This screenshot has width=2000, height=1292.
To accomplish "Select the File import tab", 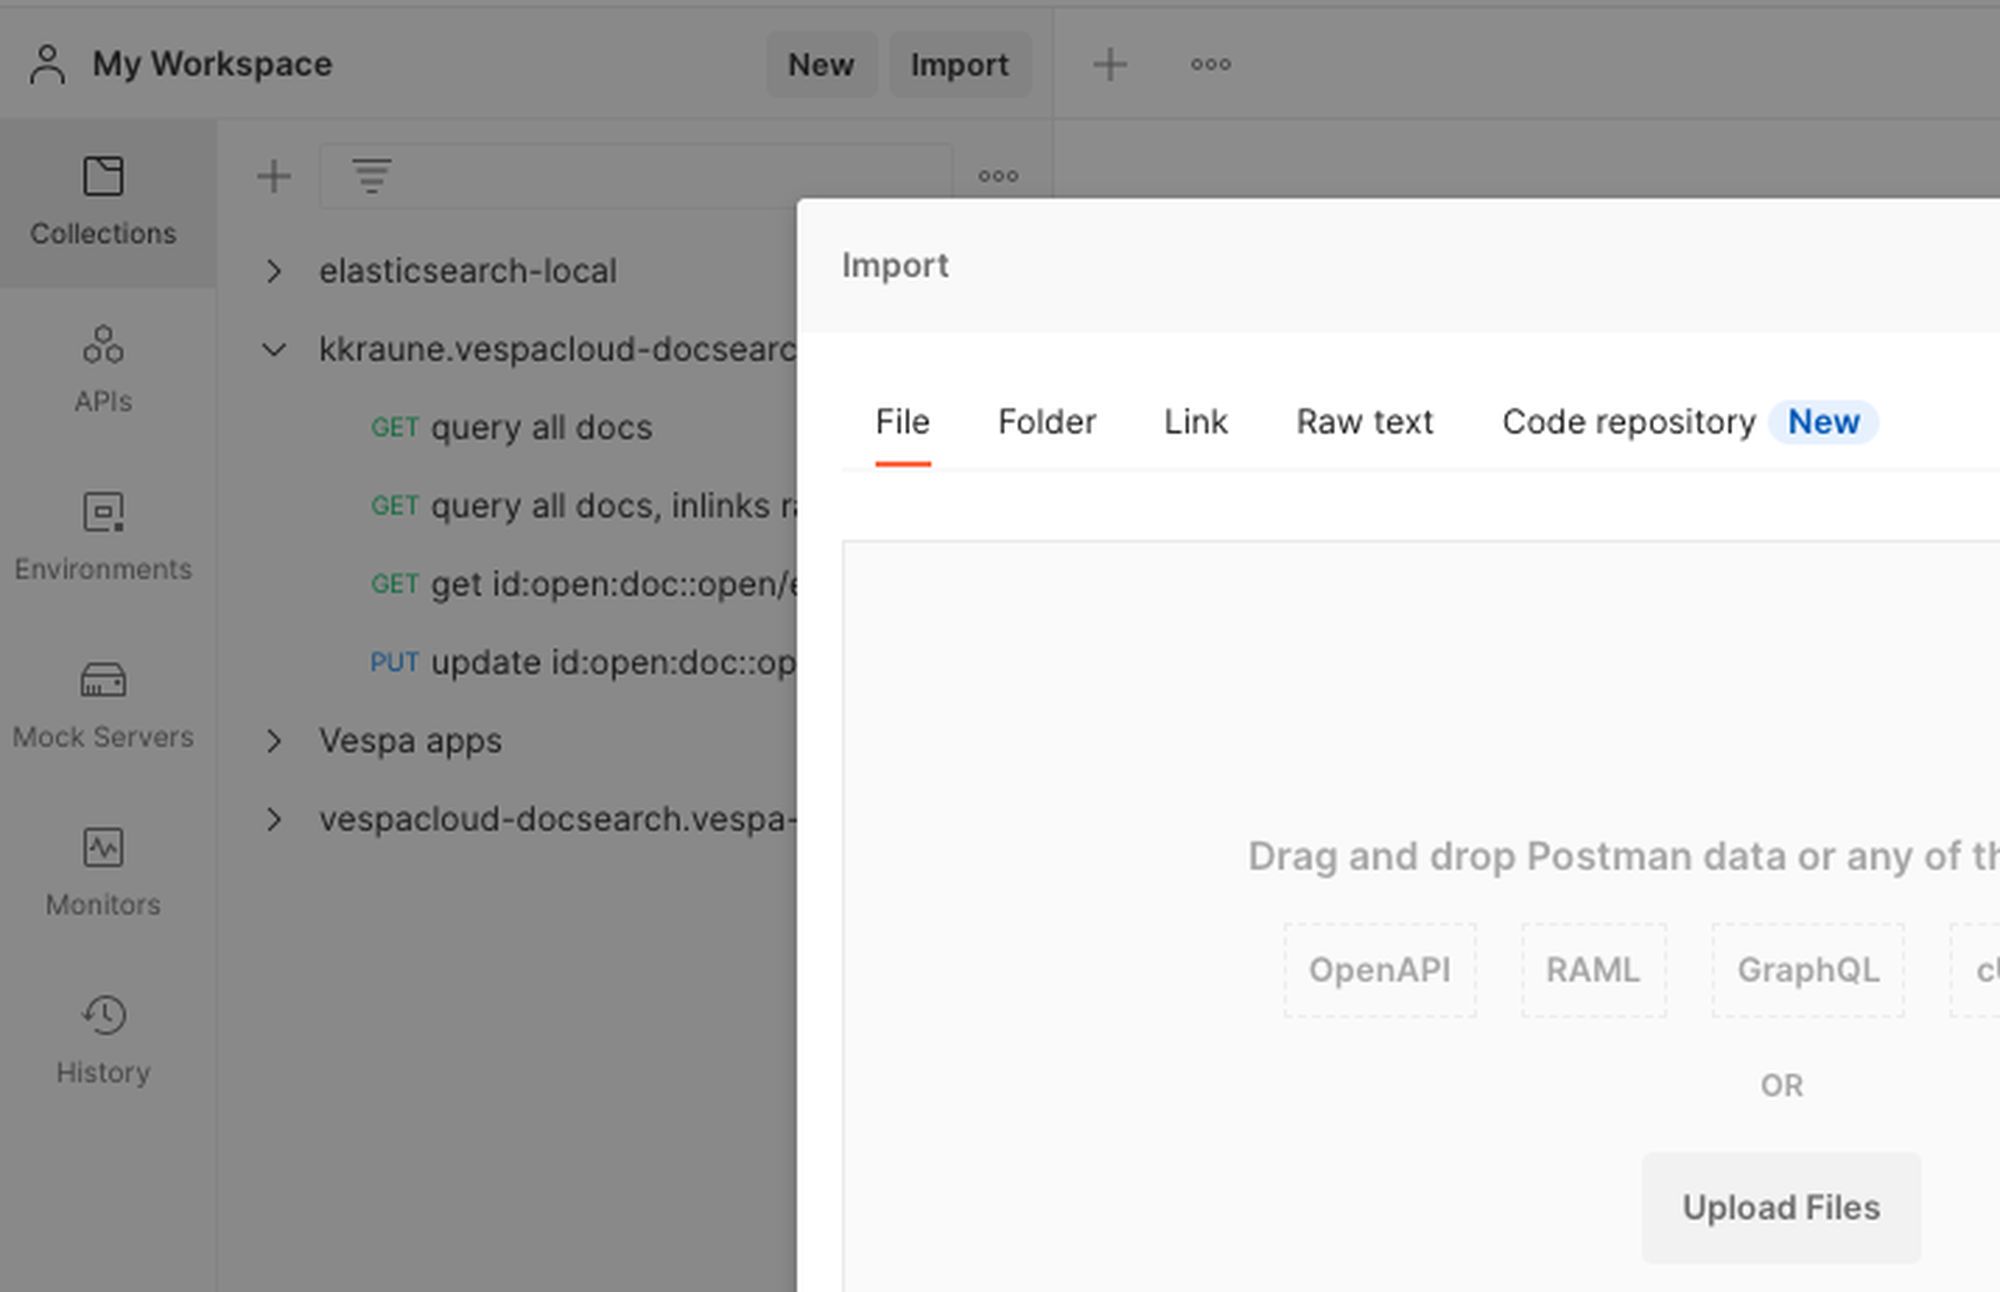I will [902, 422].
